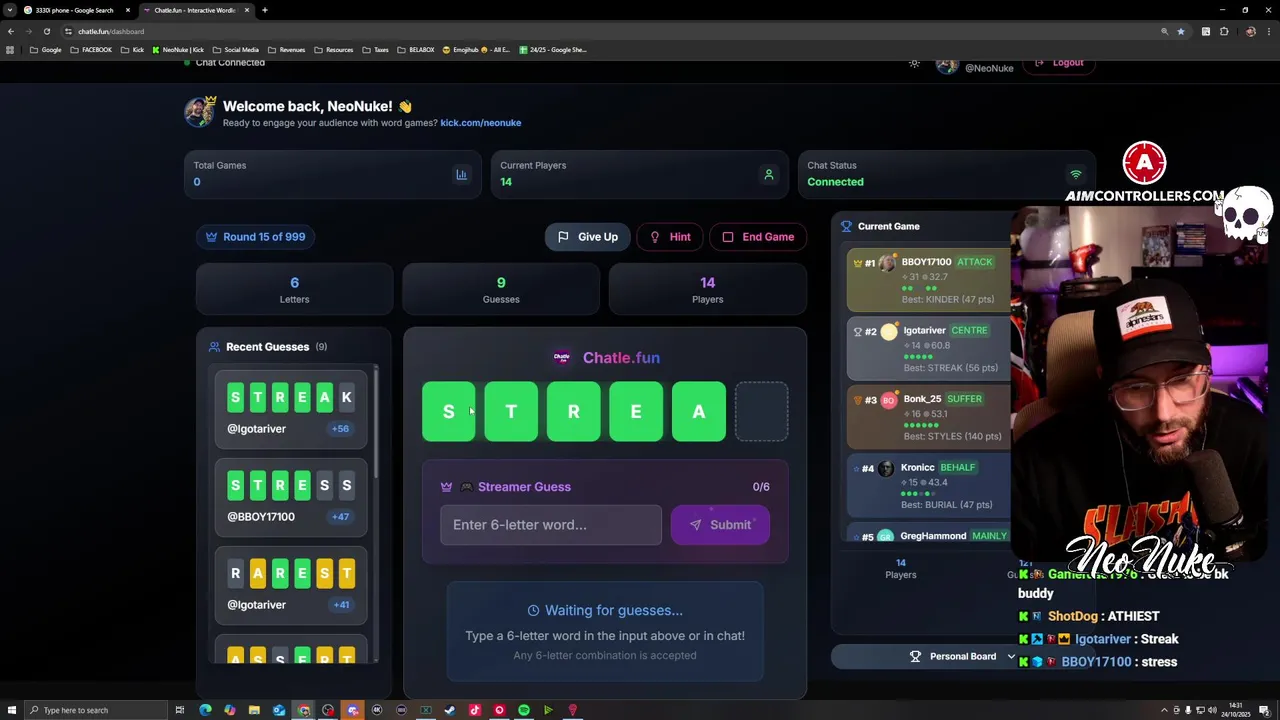Screen dimensions: 1280x720
Task: Click the End Game button
Action: tap(759, 237)
